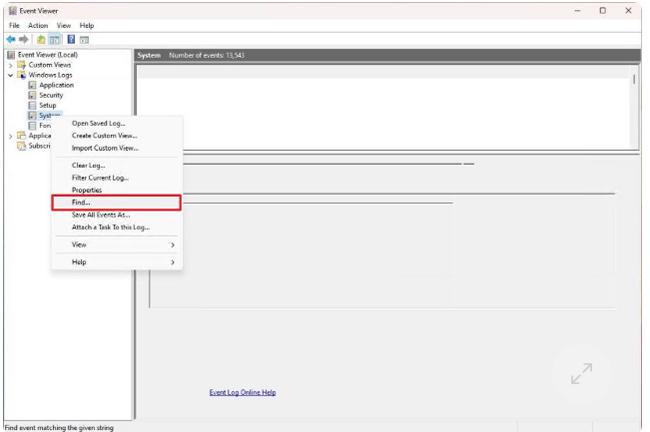
Task: Select Filter Current Log... menu entry
Action: 100,178
